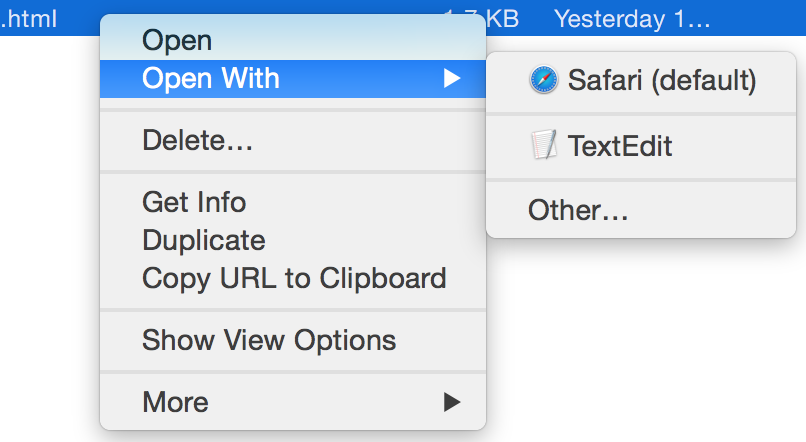Click the Safari compass icon
The image size is (806, 442).
pyautogui.click(x=544, y=80)
